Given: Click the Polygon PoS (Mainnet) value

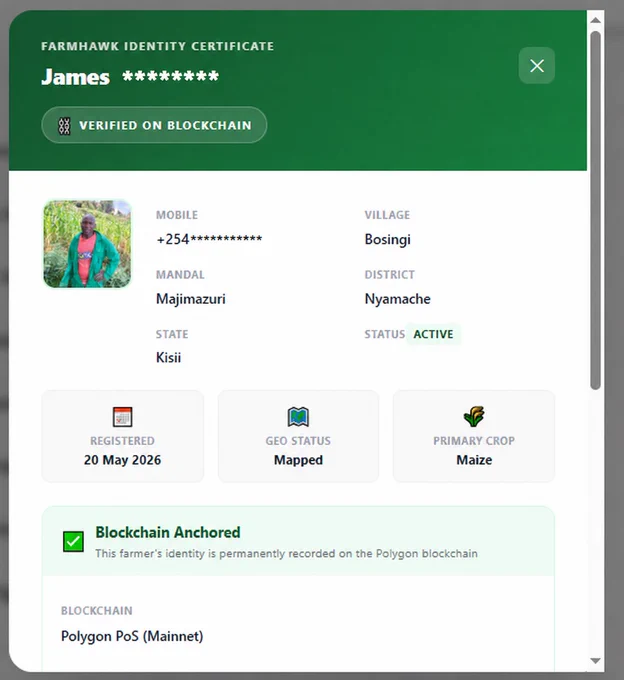Looking at the screenshot, I should click(132, 636).
